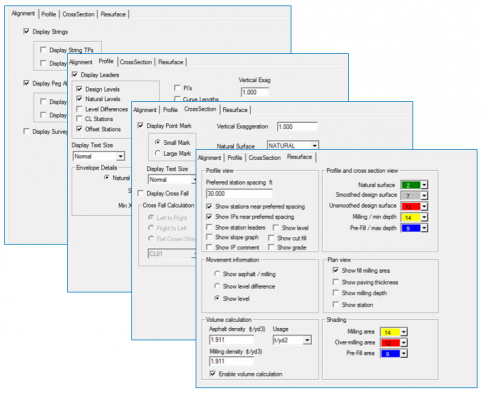Open Natural surface color dropdown

tap(424, 185)
